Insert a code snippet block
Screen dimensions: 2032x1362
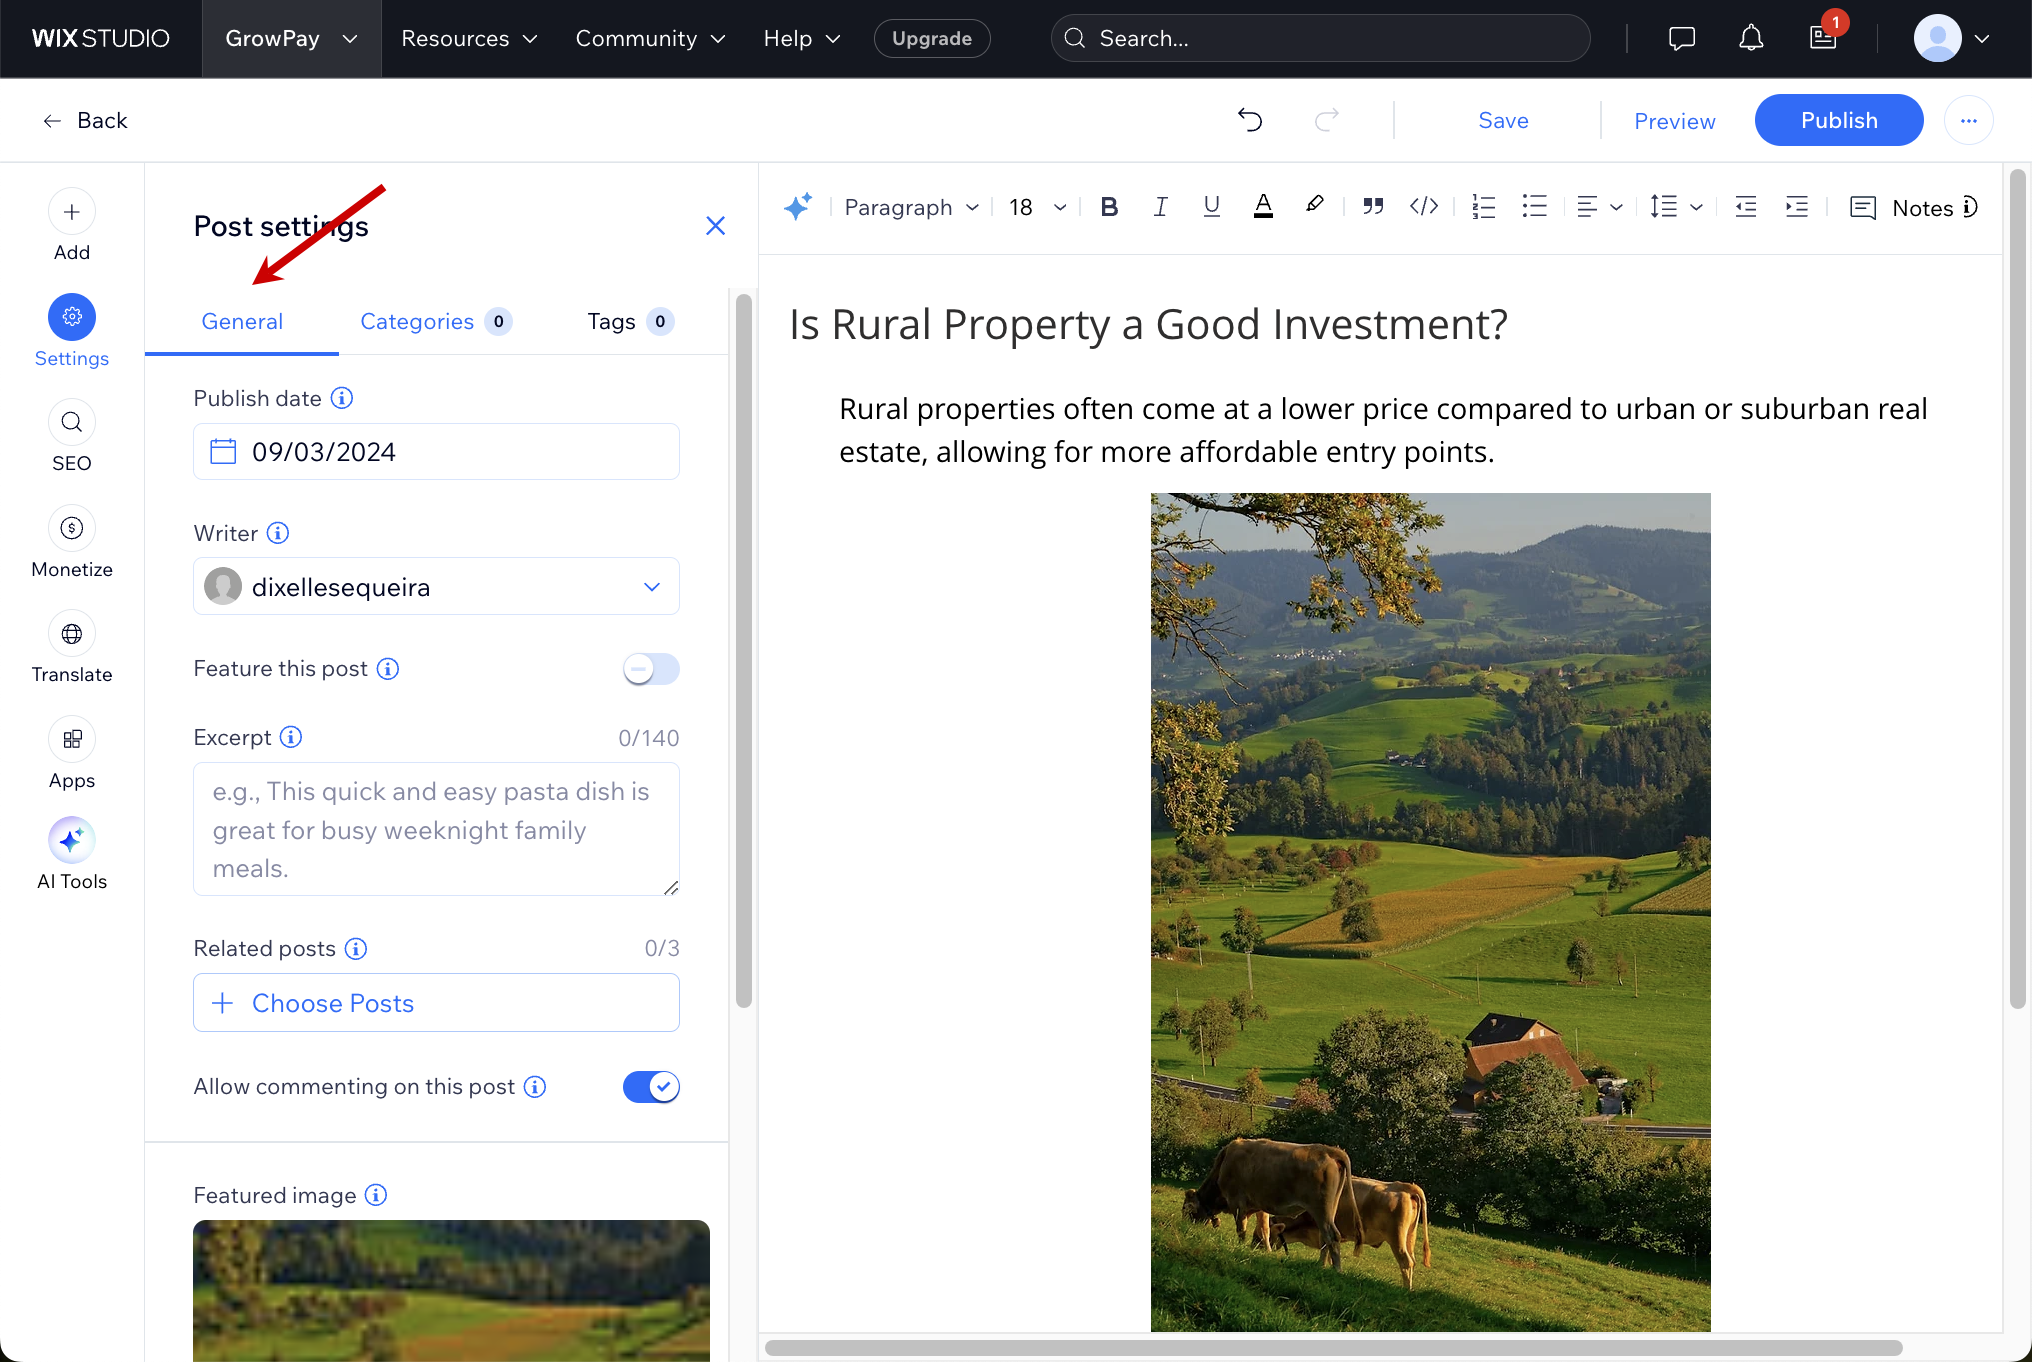(x=1424, y=207)
